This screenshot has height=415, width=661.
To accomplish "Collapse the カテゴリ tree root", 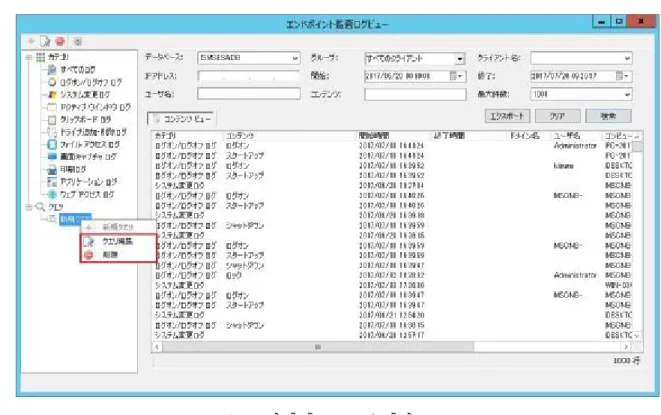I will point(29,57).
